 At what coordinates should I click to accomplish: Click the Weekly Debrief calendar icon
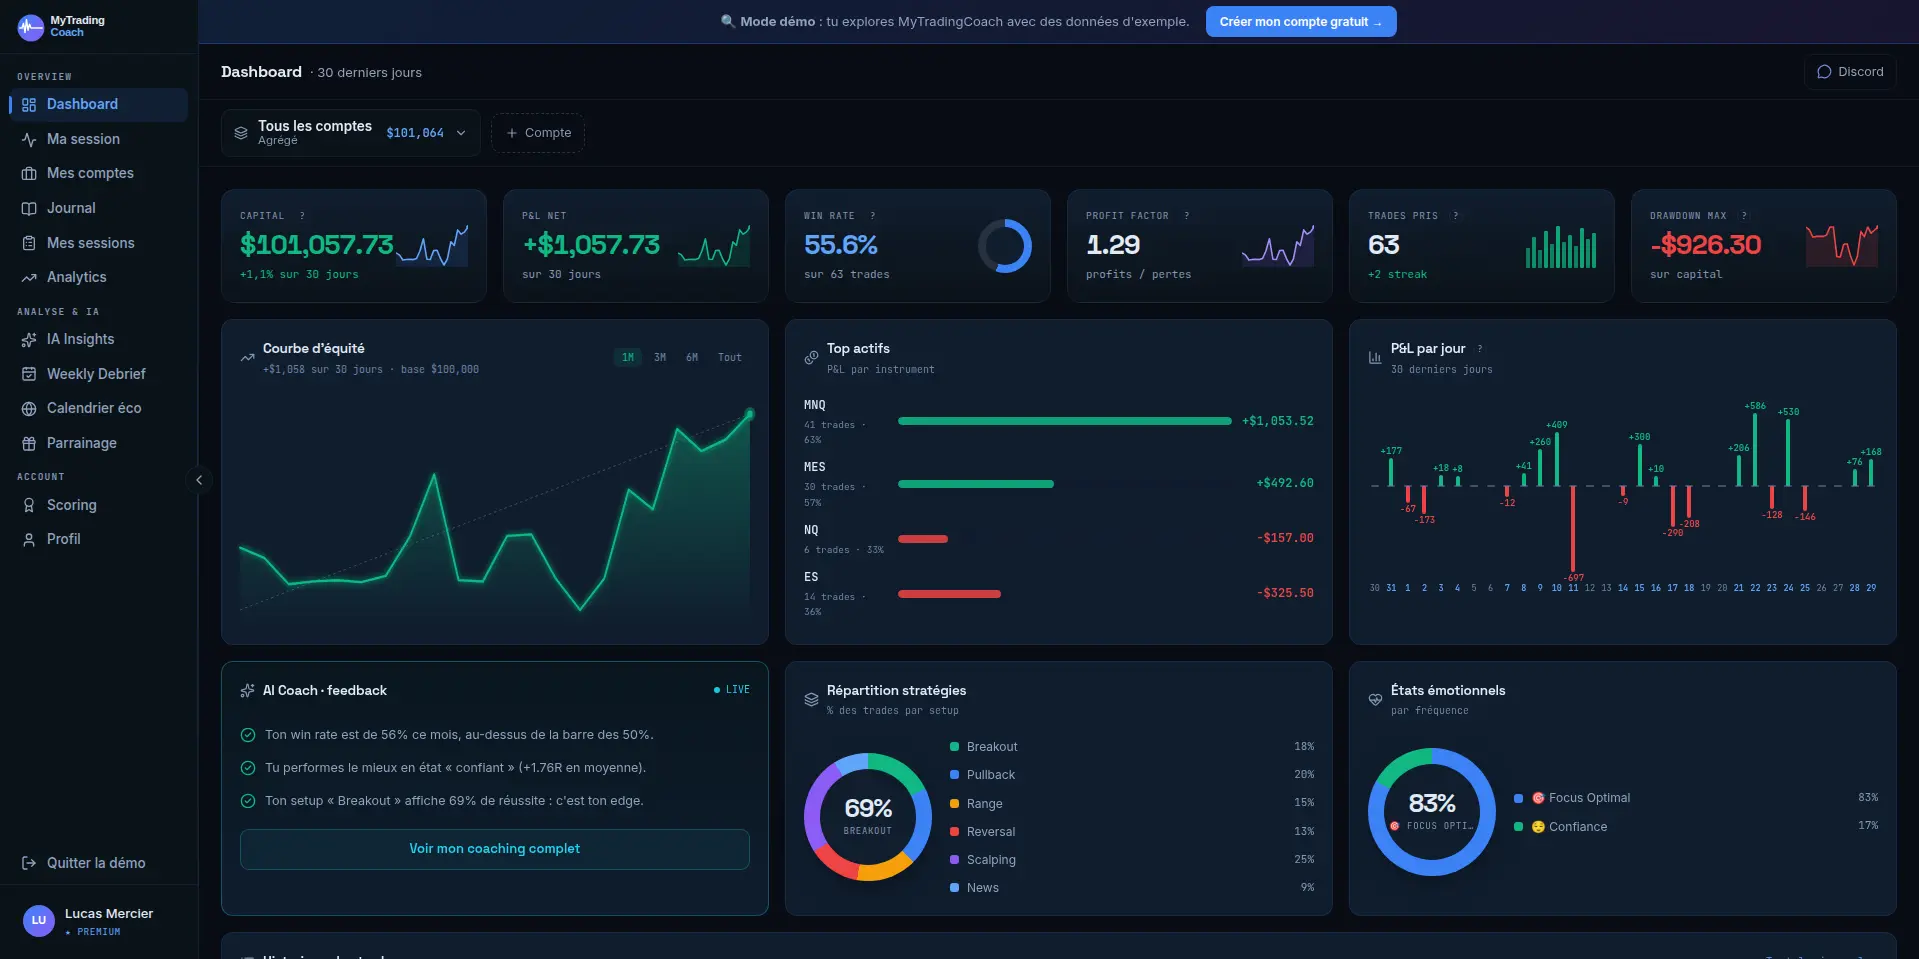(29, 374)
